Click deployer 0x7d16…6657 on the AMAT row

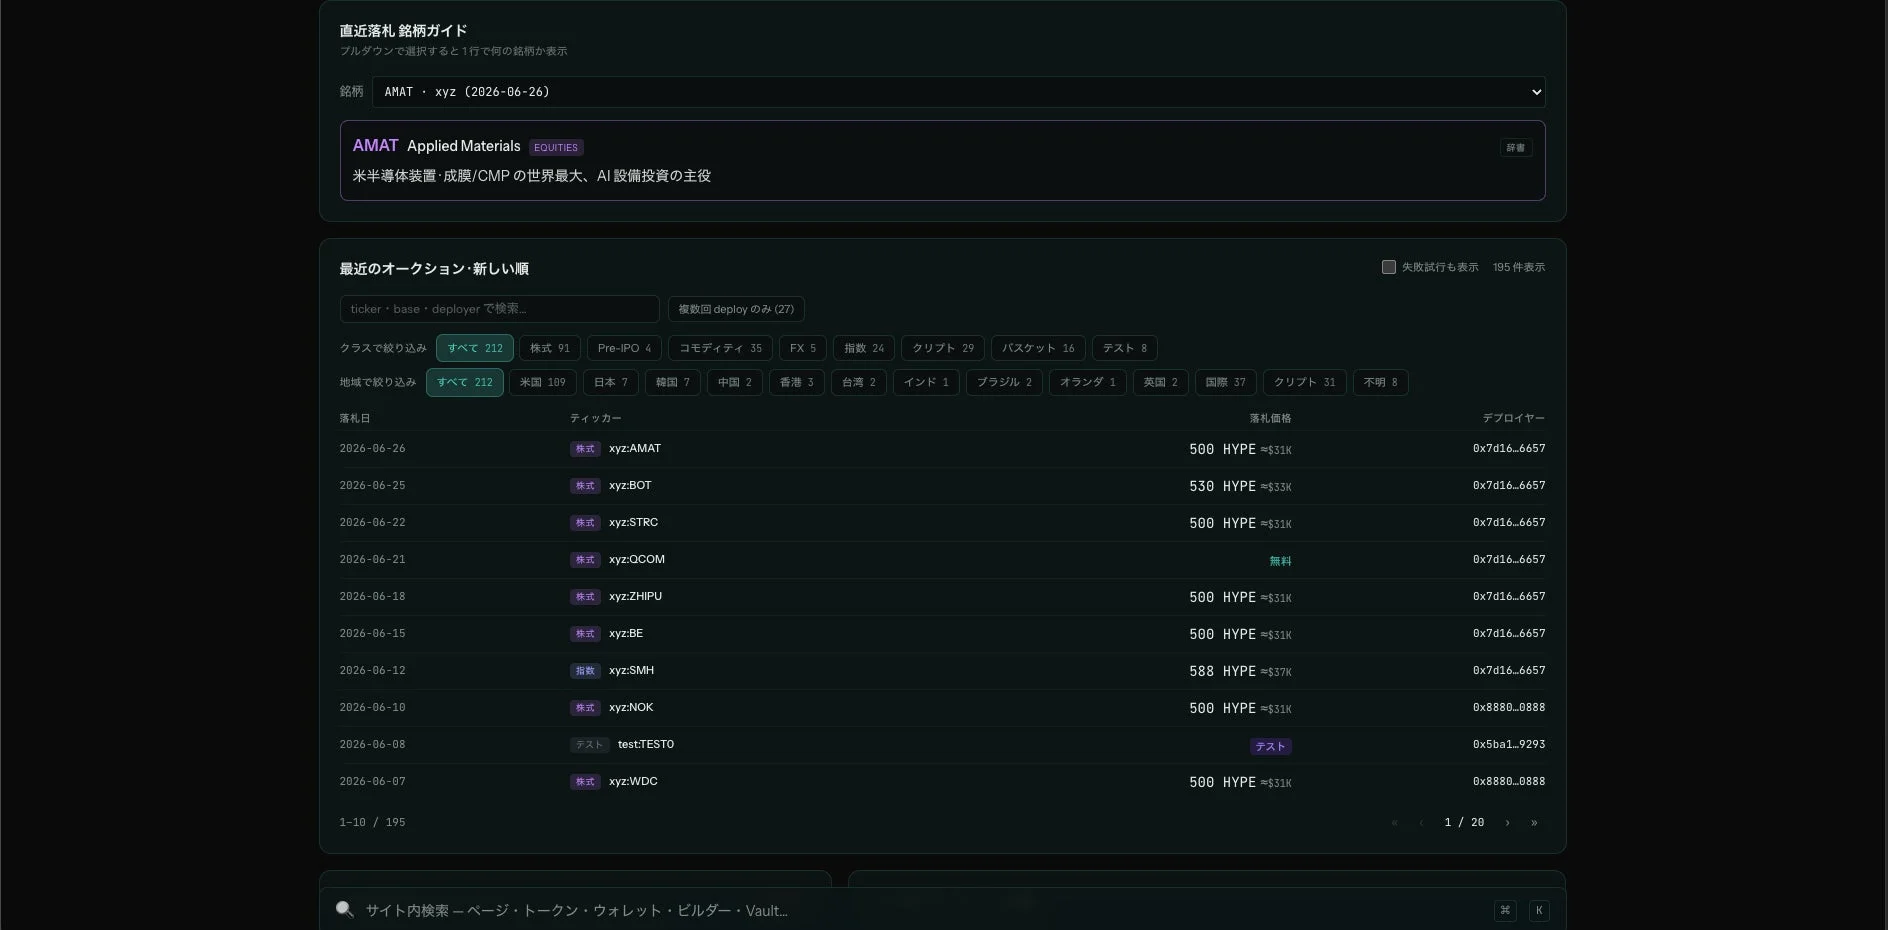(1509, 449)
